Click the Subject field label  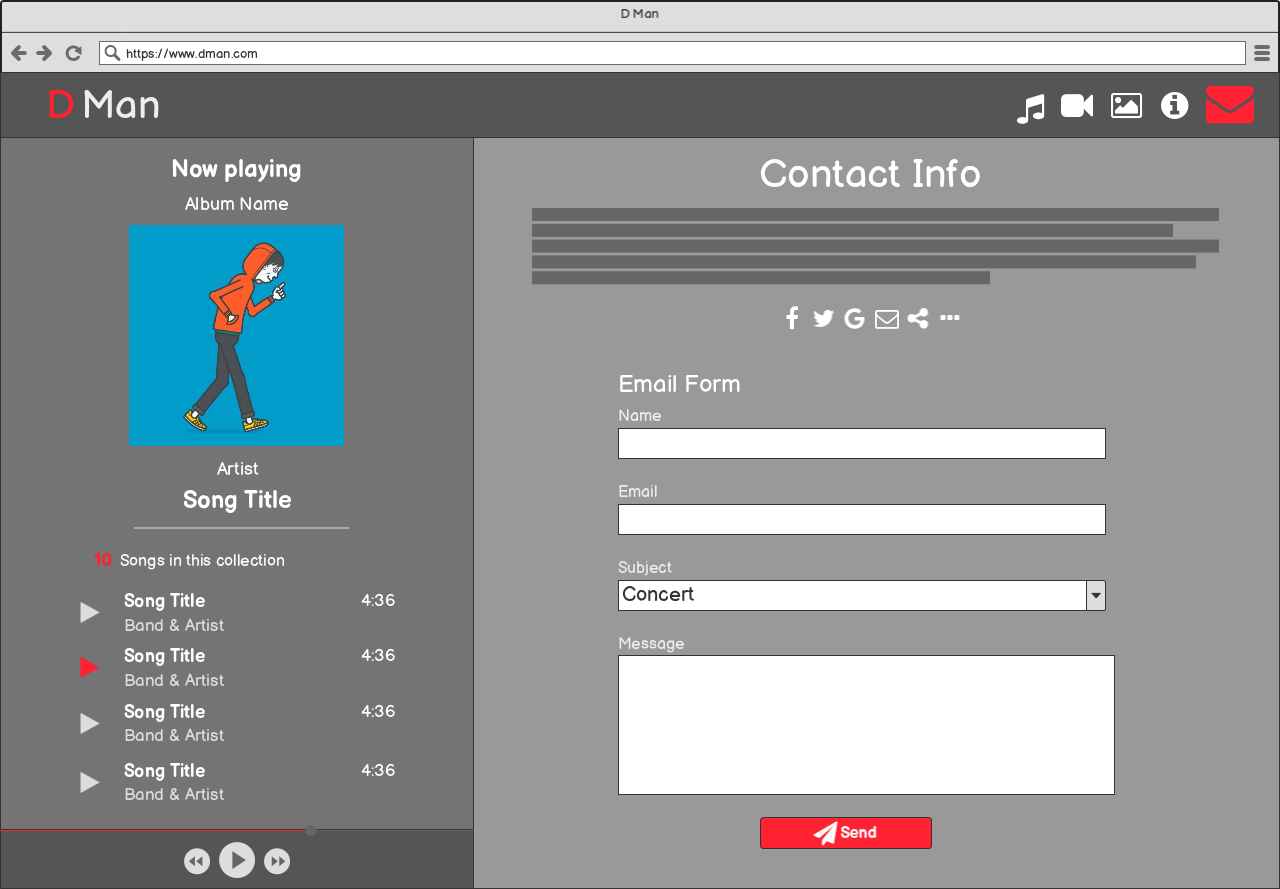645,567
